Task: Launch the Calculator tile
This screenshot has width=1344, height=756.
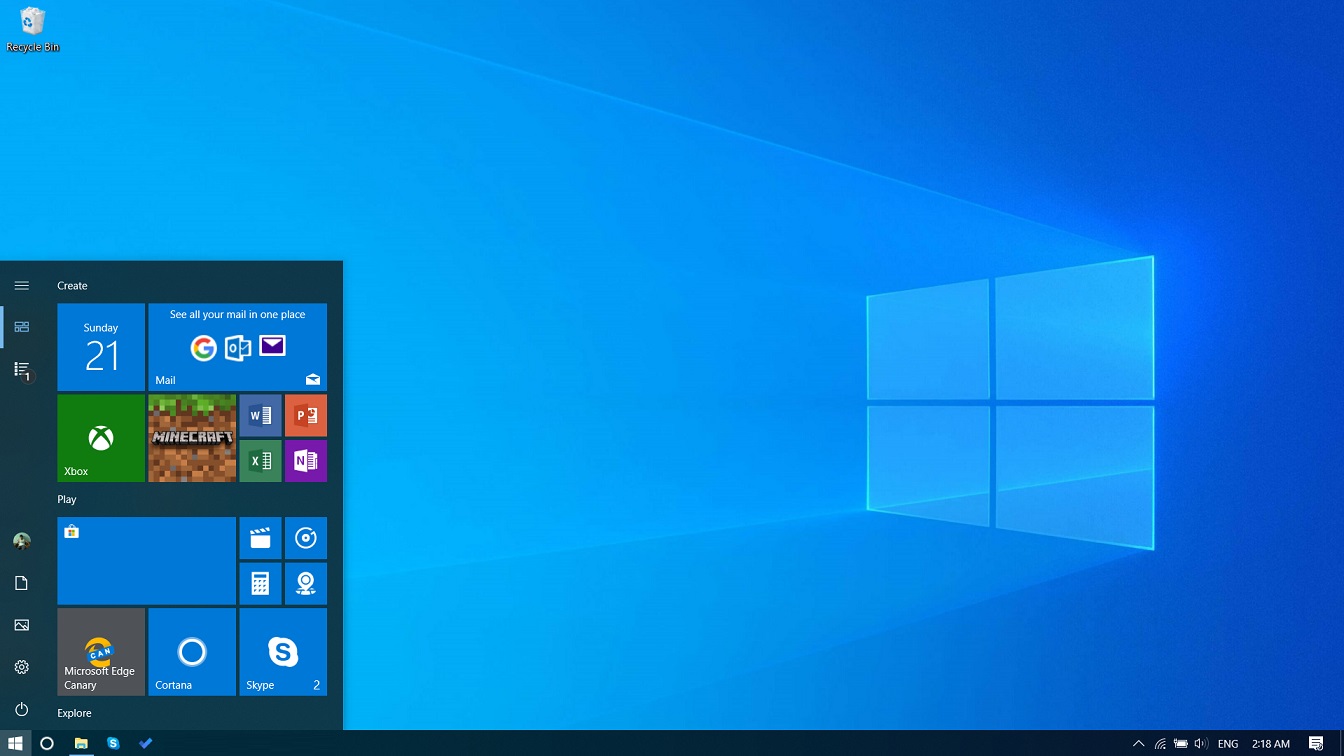Action: point(260,583)
